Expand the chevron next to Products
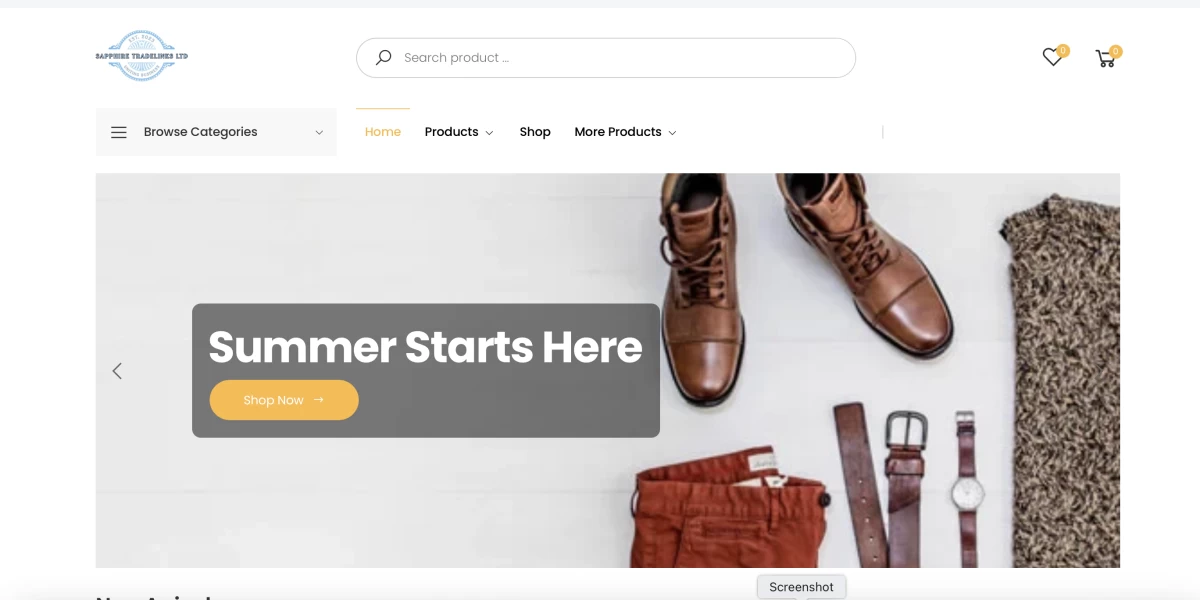This screenshot has width=1200, height=600. (x=489, y=133)
